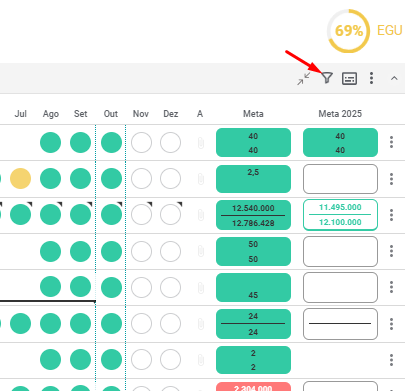Open the toolbar's vertical three-dot menu
Viewport: 415px width, 391px height.
(x=371, y=78)
